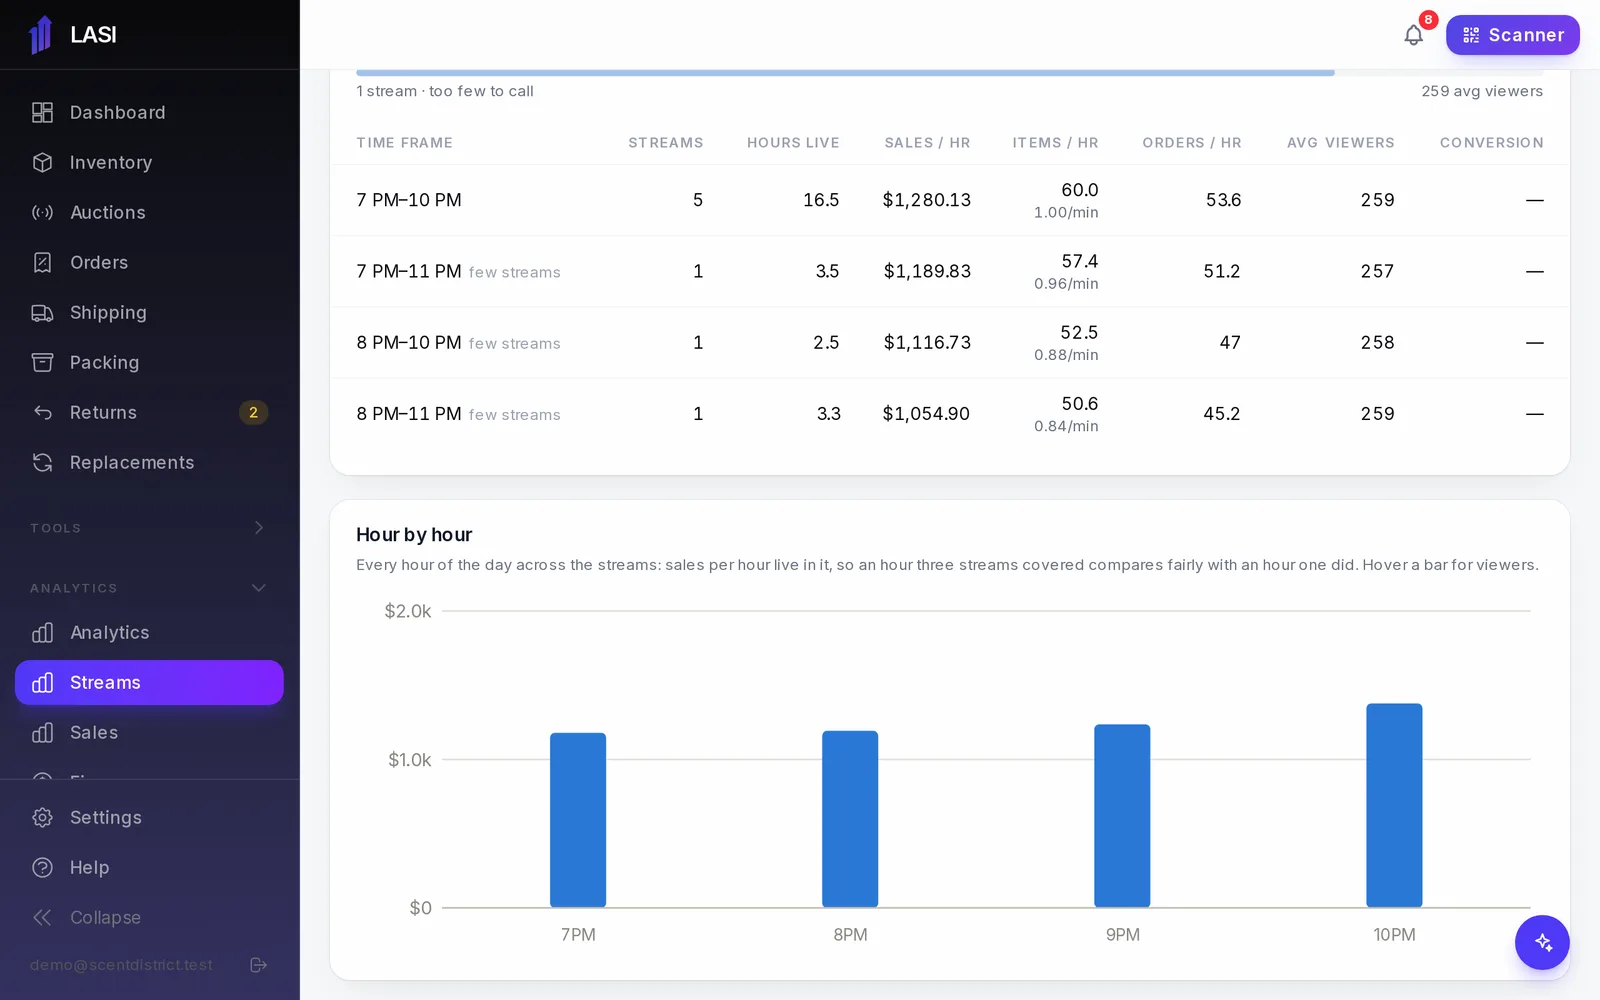Select the 7 PM–11 PM row
Image resolution: width=1600 pixels, height=1000 pixels.
(950, 271)
